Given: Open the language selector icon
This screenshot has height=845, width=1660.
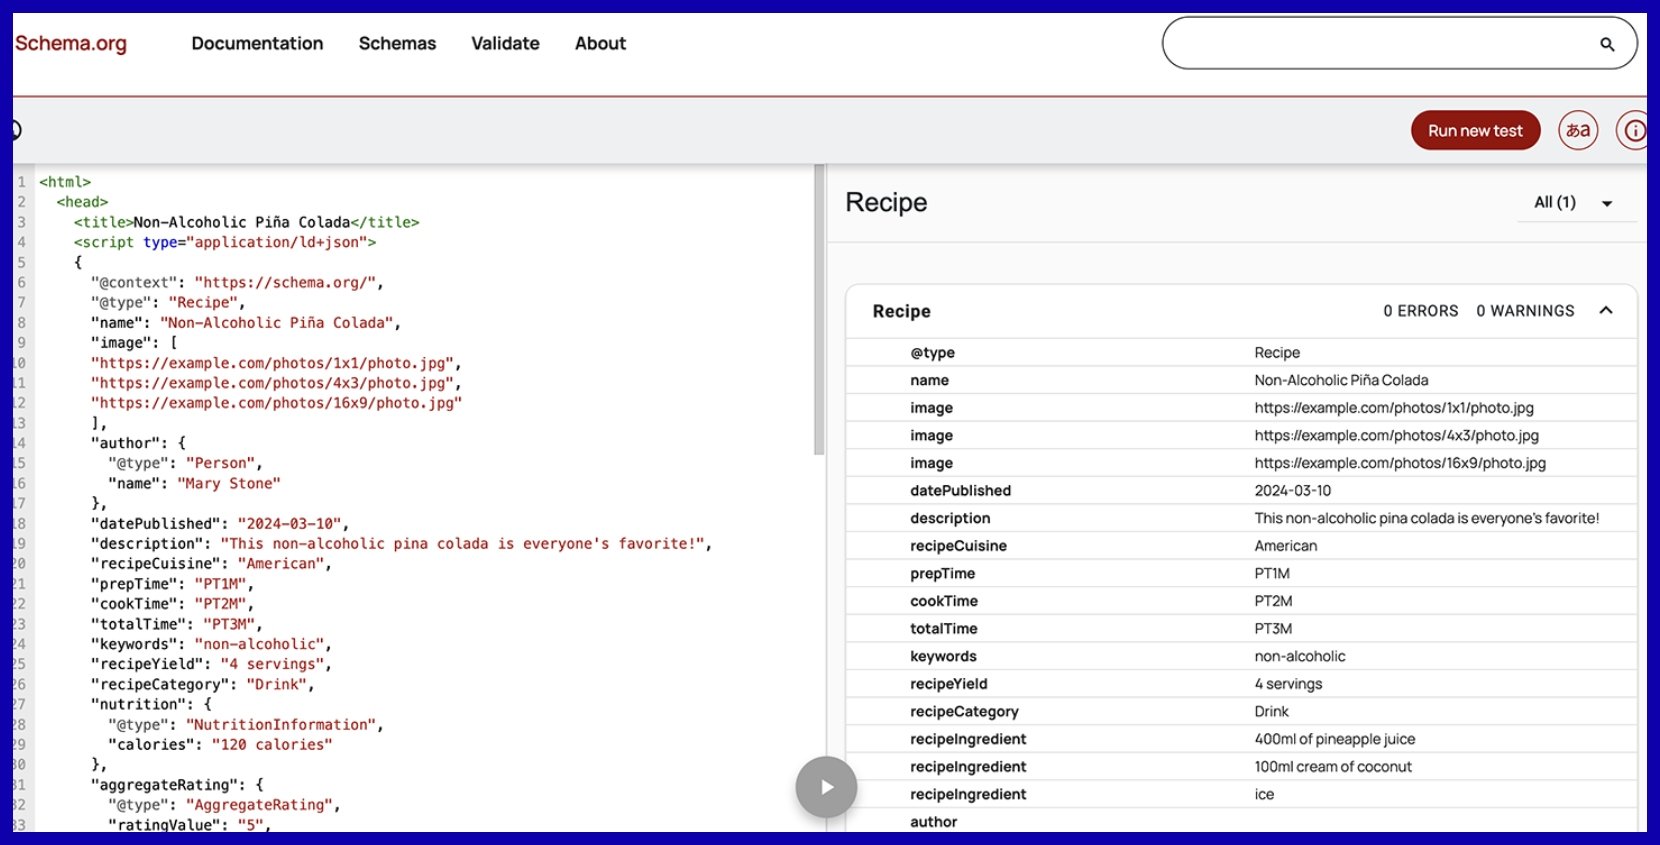Looking at the screenshot, I should [x=1578, y=131].
